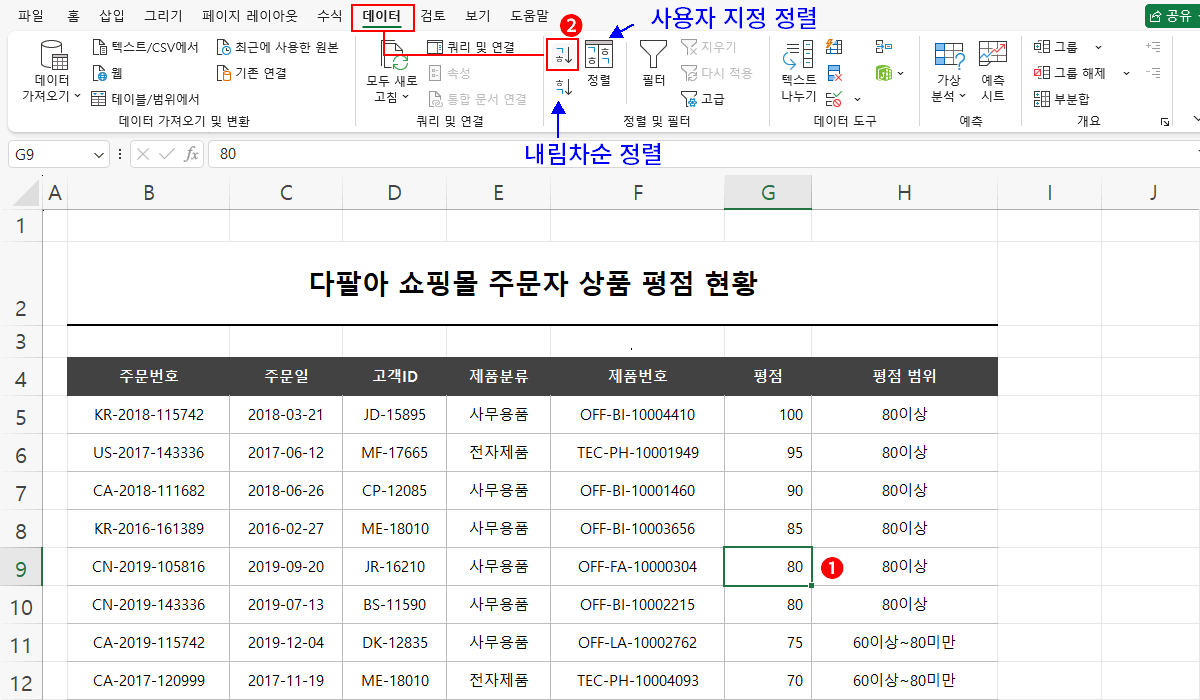Image resolution: width=1200 pixels, height=700 pixels.
Task: Select all cells with corner triangle
Action: click(x=26, y=194)
